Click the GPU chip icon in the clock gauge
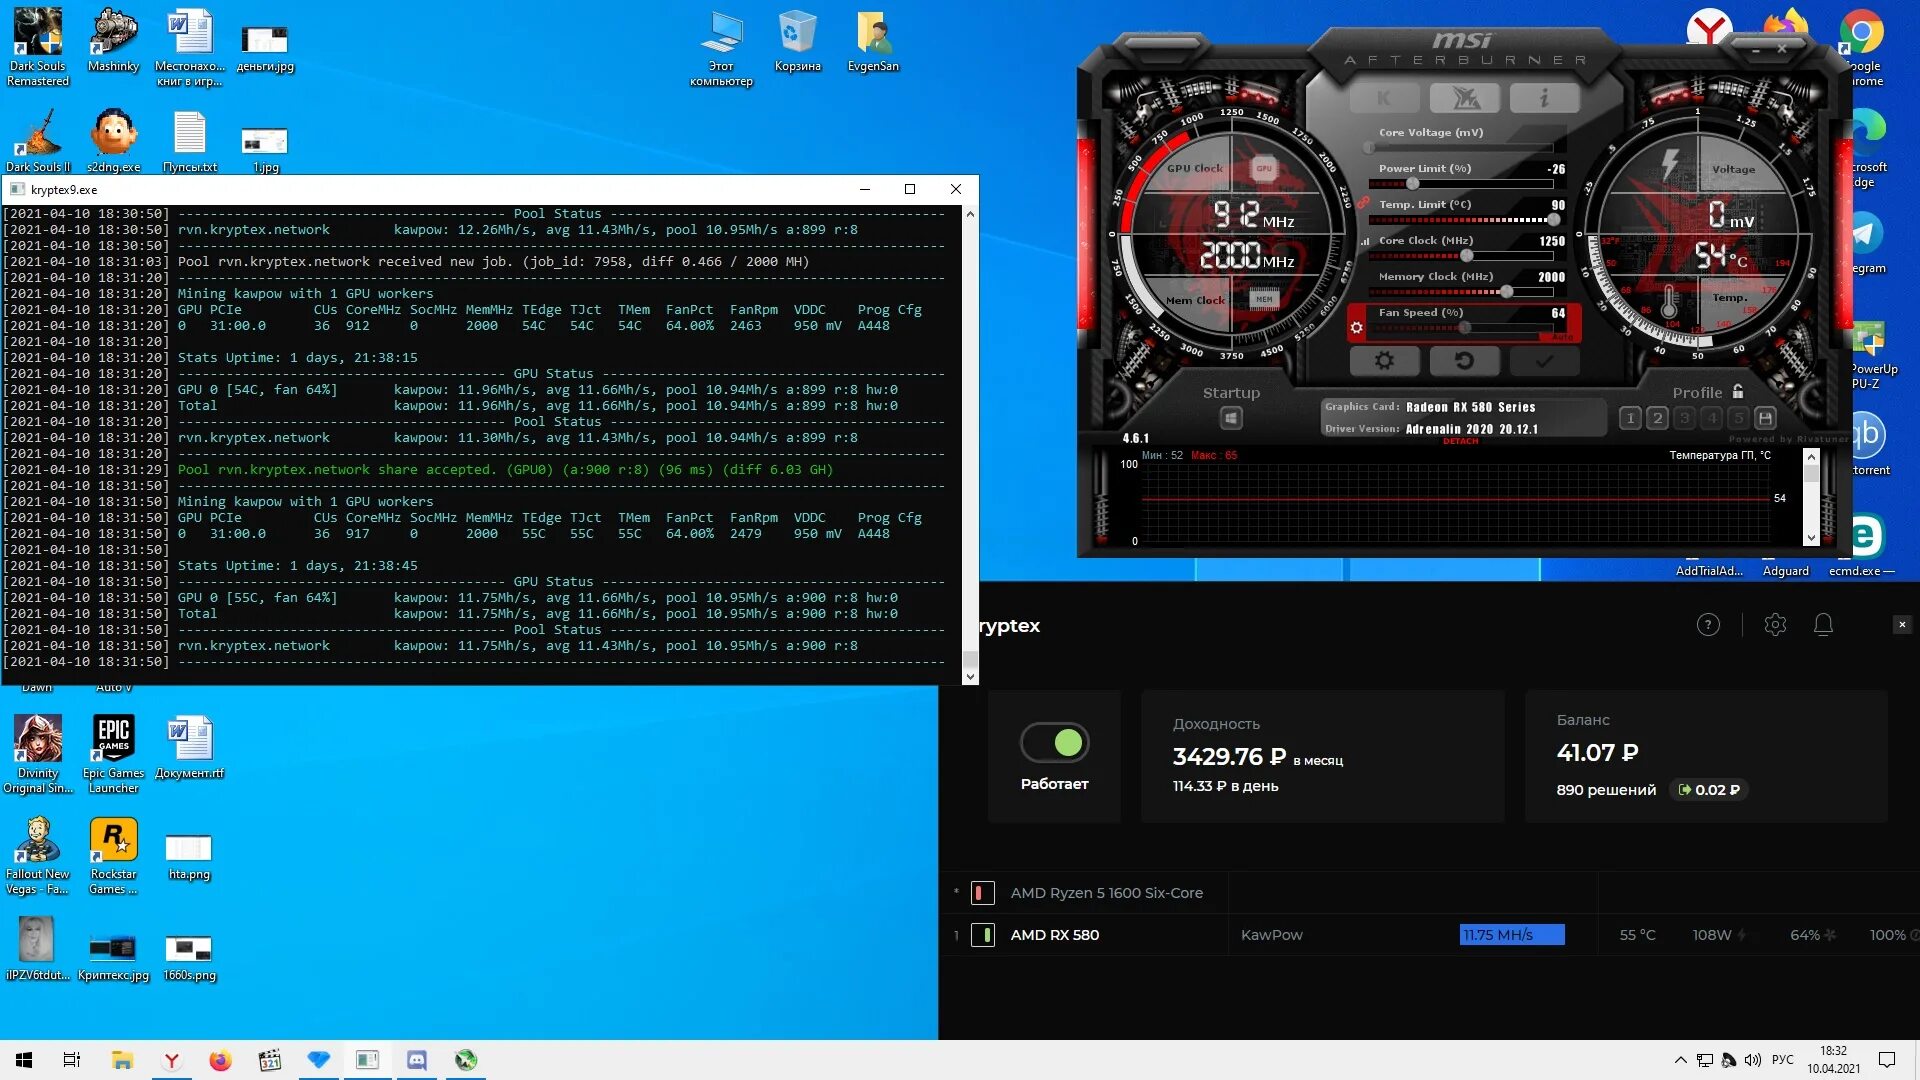 point(1264,168)
